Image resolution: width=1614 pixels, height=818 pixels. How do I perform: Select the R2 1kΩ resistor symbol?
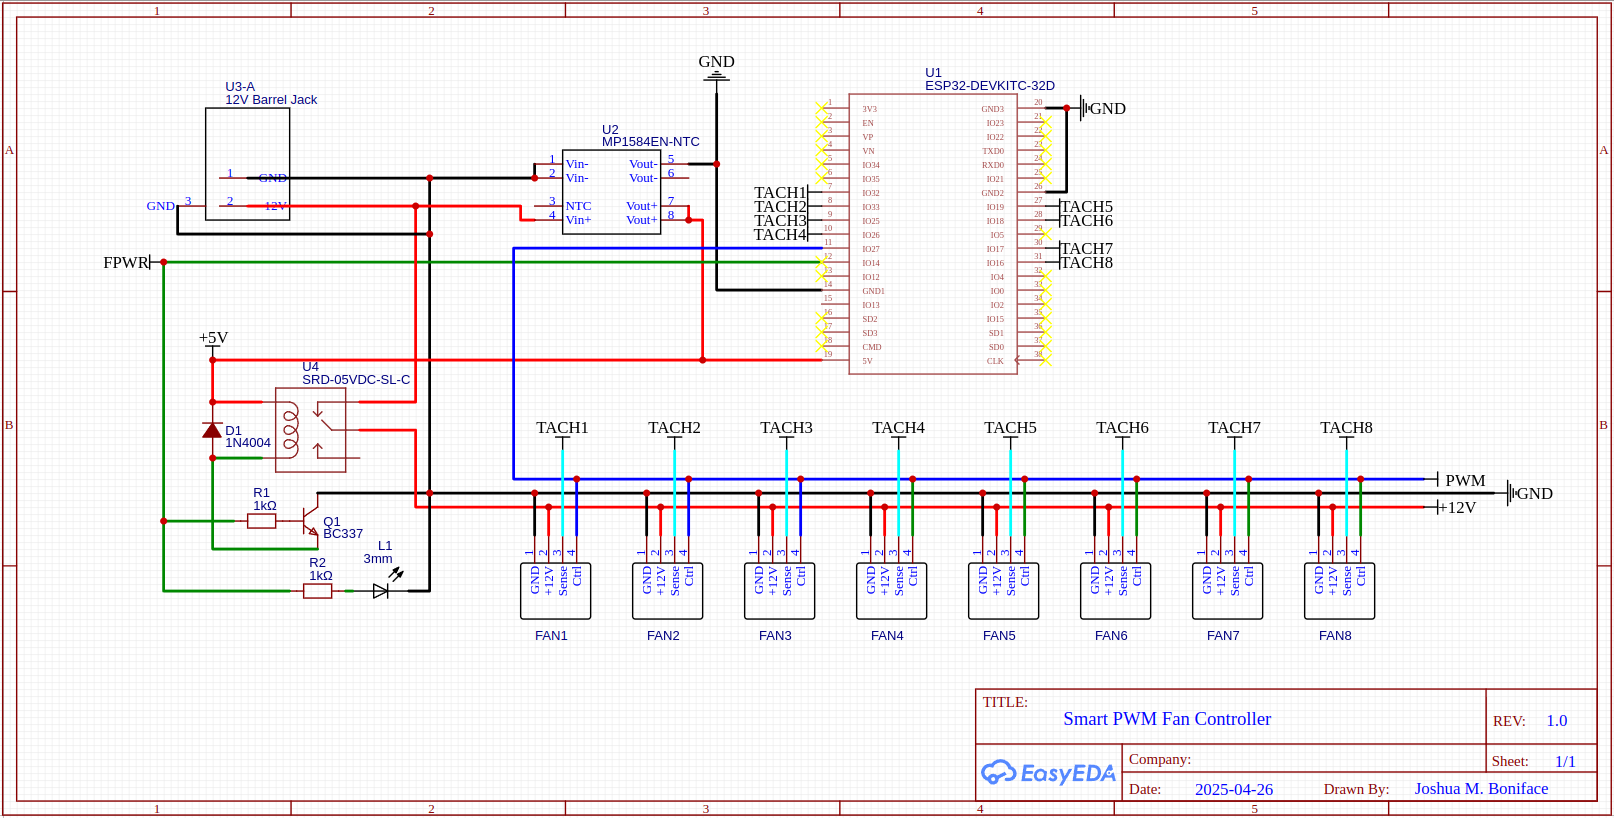pos(318,591)
